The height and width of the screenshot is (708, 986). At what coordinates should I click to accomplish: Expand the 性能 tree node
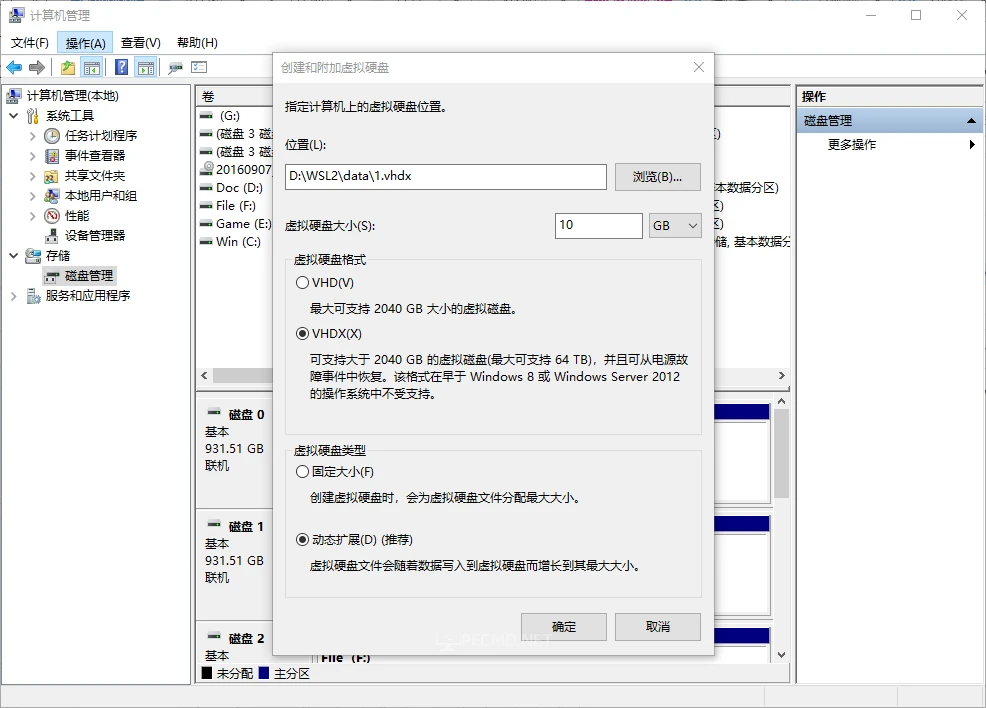pyautogui.click(x=33, y=216)
